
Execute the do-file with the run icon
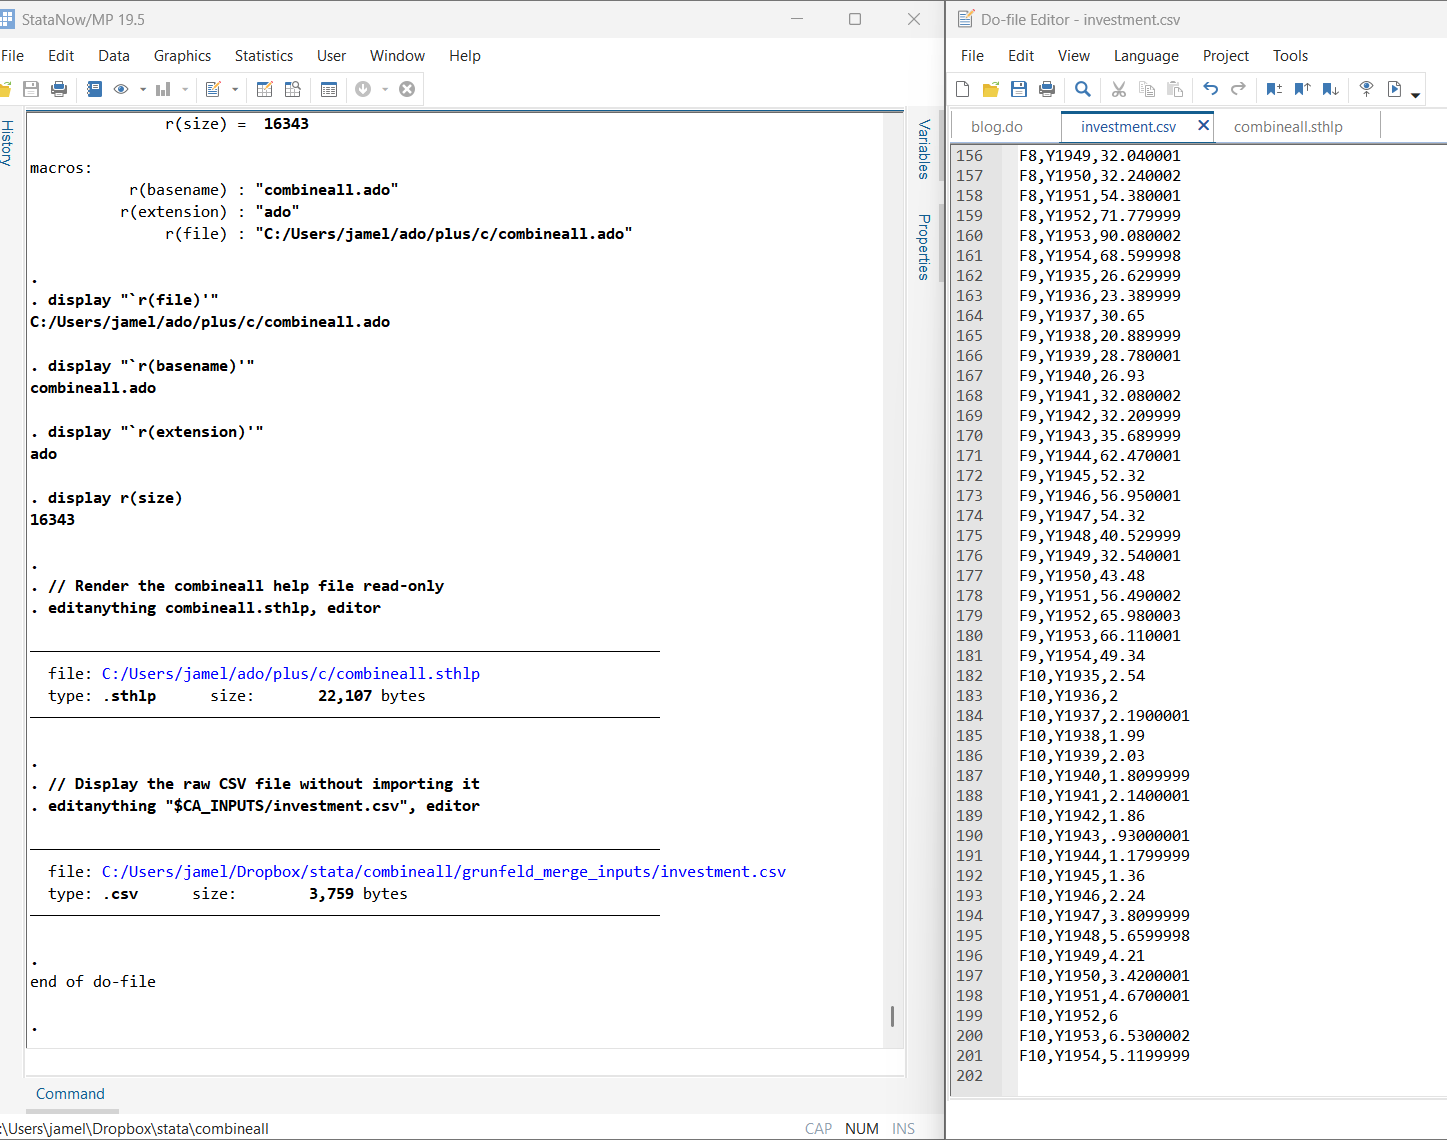pos(1395,89)
